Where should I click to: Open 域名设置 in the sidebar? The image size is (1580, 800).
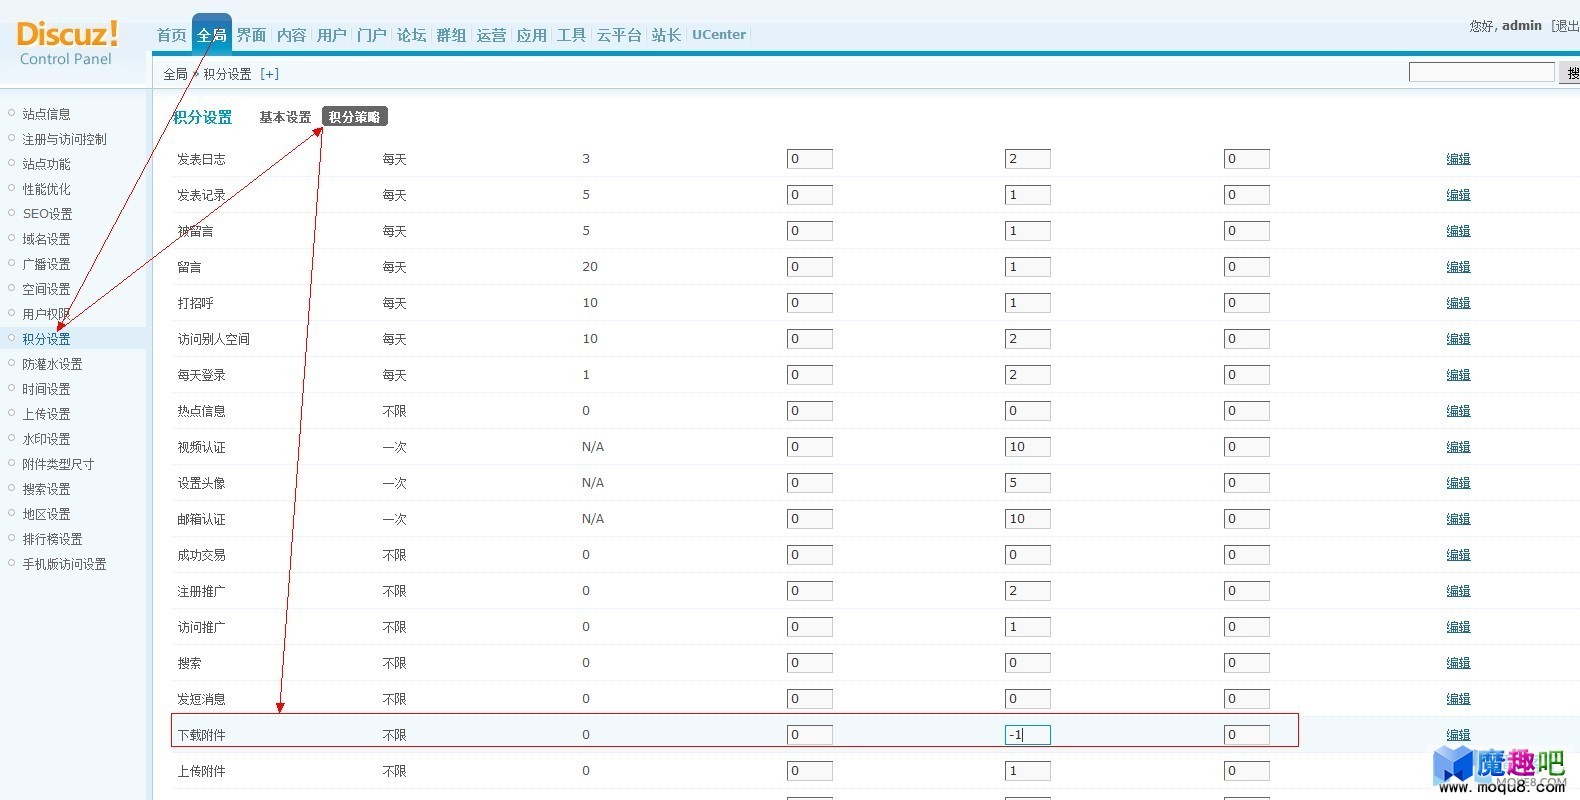click(x=46, y=239)
